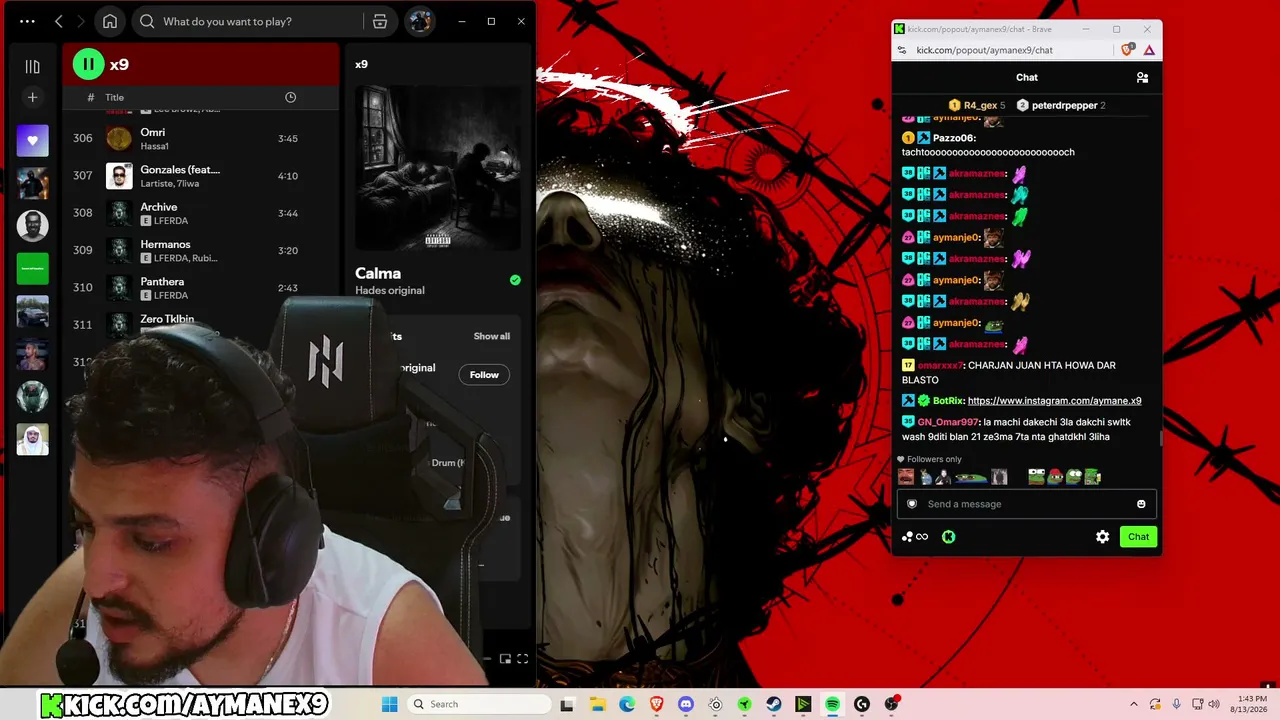Open the channel points infinity icon
The image size is (1280, 720).
coord(915,537)
